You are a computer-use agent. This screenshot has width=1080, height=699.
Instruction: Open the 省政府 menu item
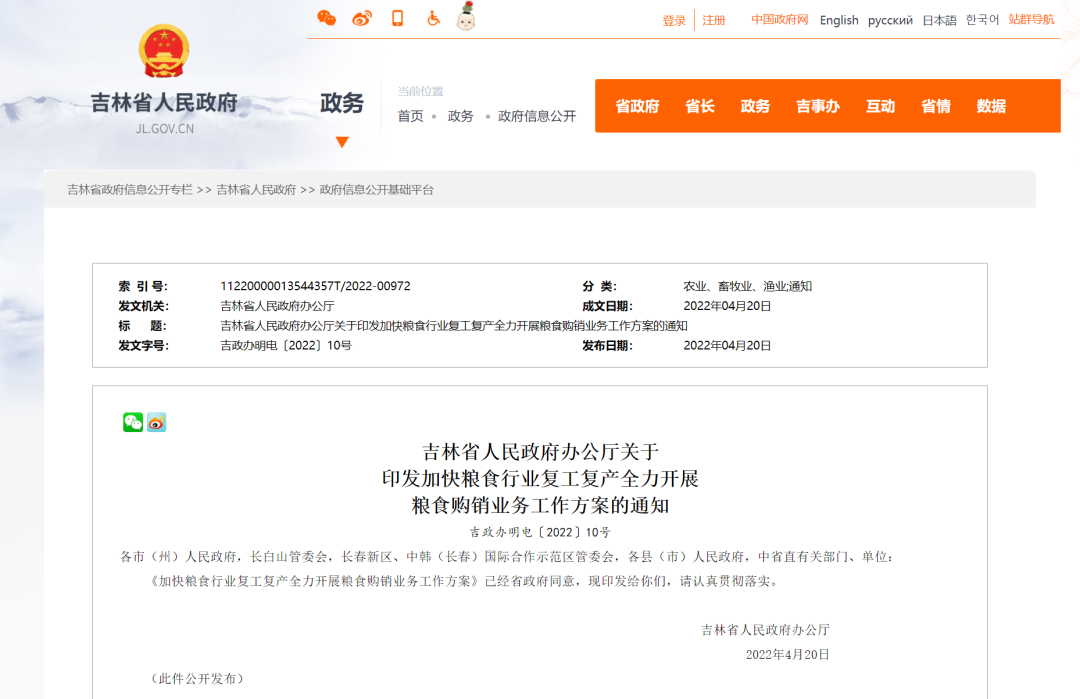(x=637, y=106)
